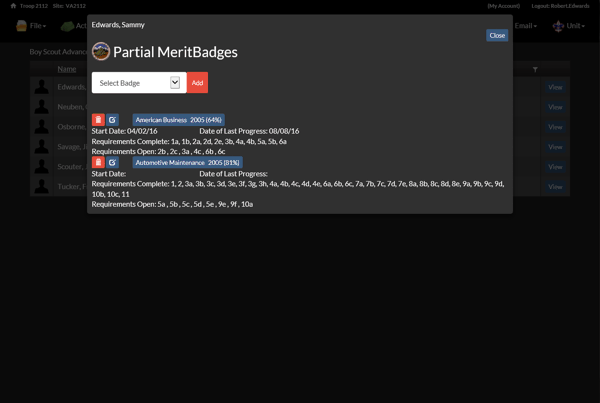Click the avatar icon for Scouter row
The height and width of the screenshot is (403, 600).
coord(41,166)
